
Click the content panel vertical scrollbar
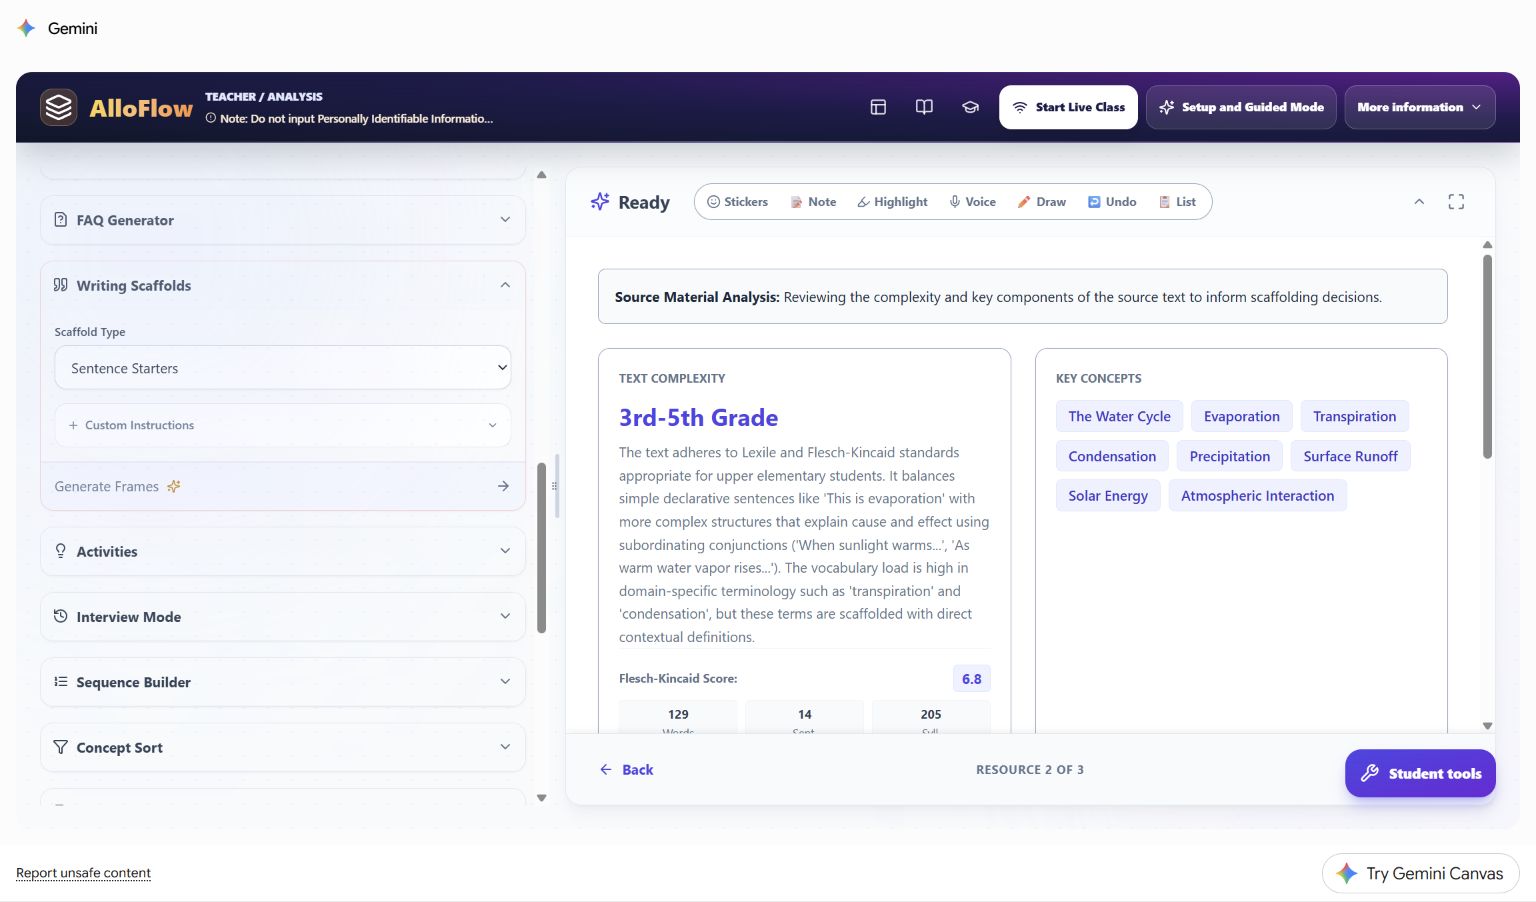[1487, 356]
